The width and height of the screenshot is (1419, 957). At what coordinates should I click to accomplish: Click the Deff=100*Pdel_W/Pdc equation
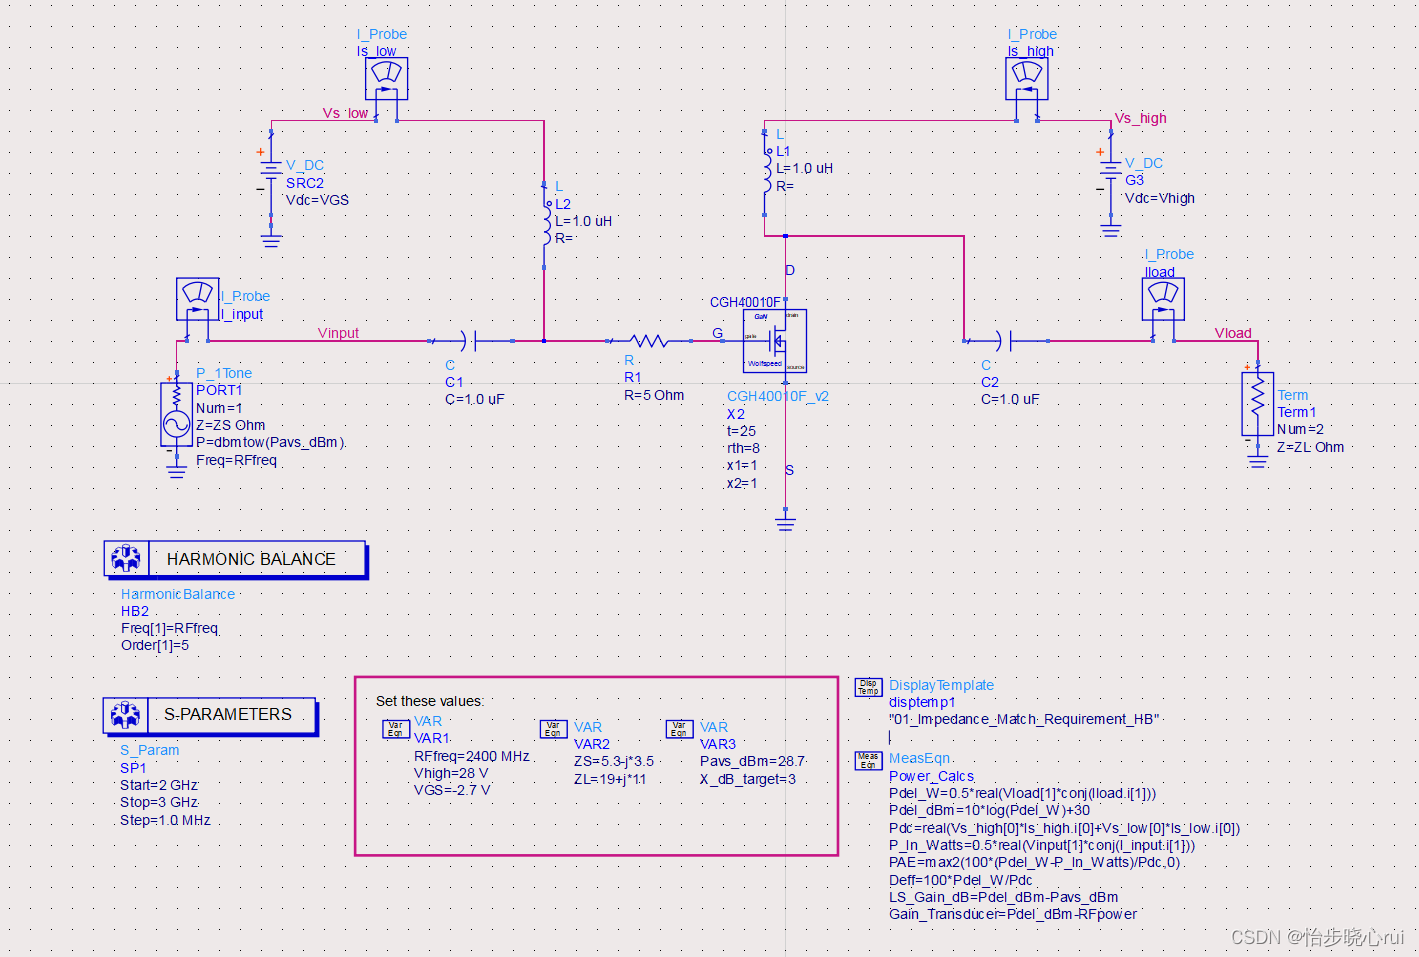coord(961,880)
